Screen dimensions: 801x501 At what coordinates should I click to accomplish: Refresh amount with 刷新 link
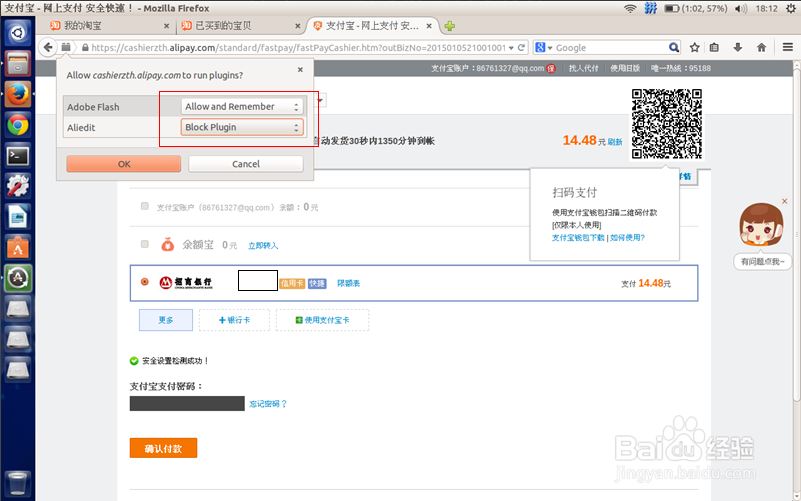[615, 142]
